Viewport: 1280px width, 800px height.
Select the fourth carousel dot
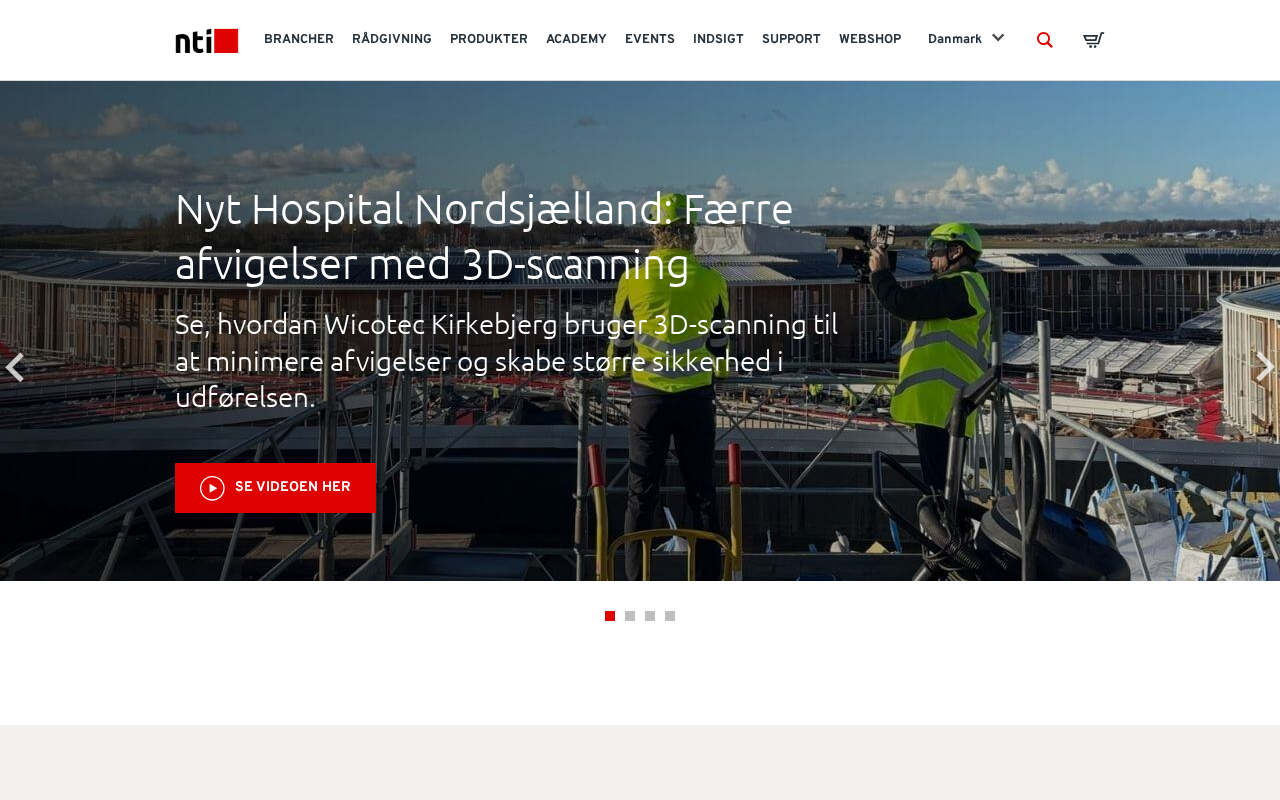[670, 616]
